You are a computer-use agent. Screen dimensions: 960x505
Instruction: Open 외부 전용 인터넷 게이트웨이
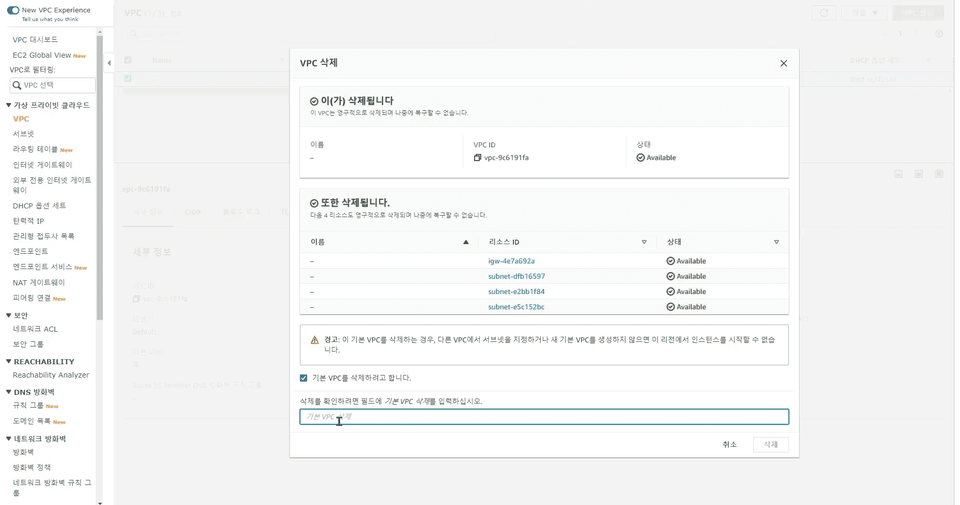tap(52, 185)
